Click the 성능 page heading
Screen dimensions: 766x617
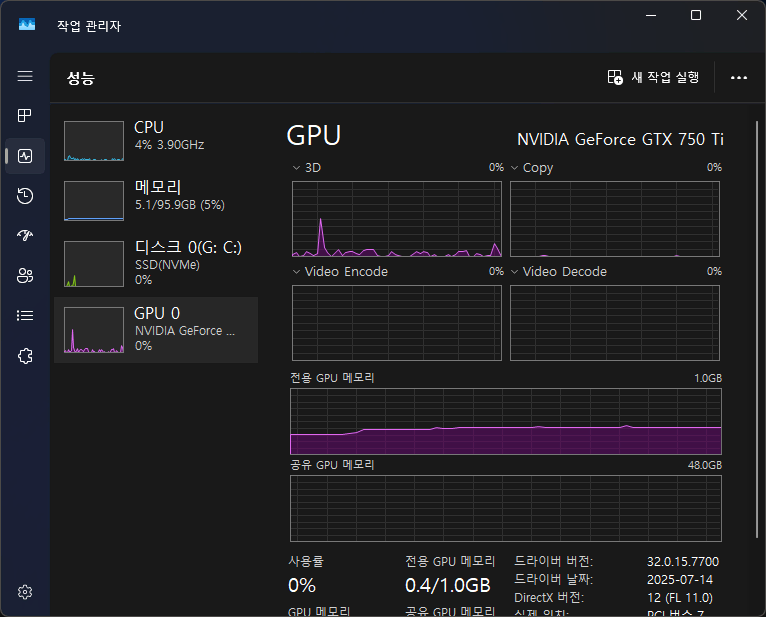click(81, 78)
